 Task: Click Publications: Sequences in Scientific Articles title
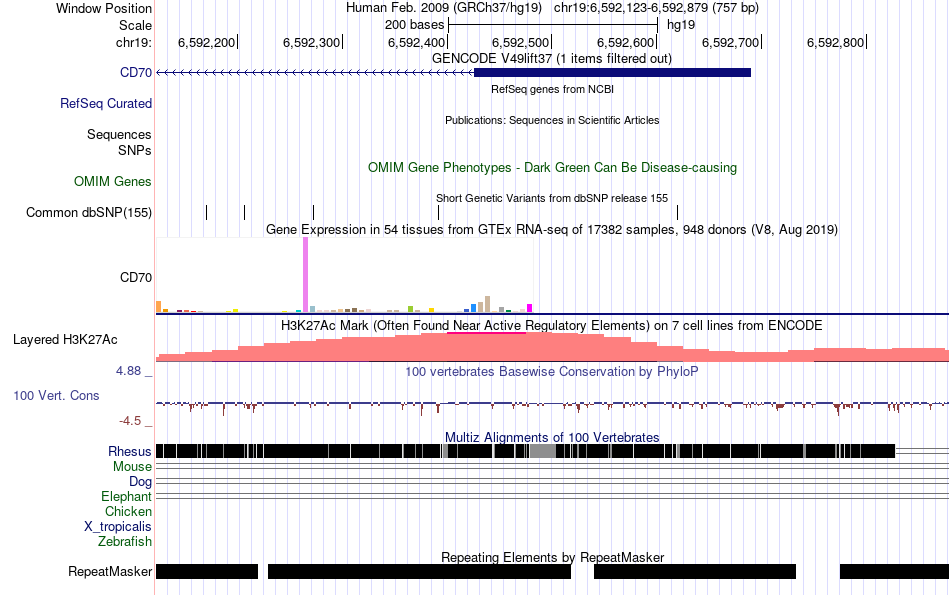pos(552,121)
